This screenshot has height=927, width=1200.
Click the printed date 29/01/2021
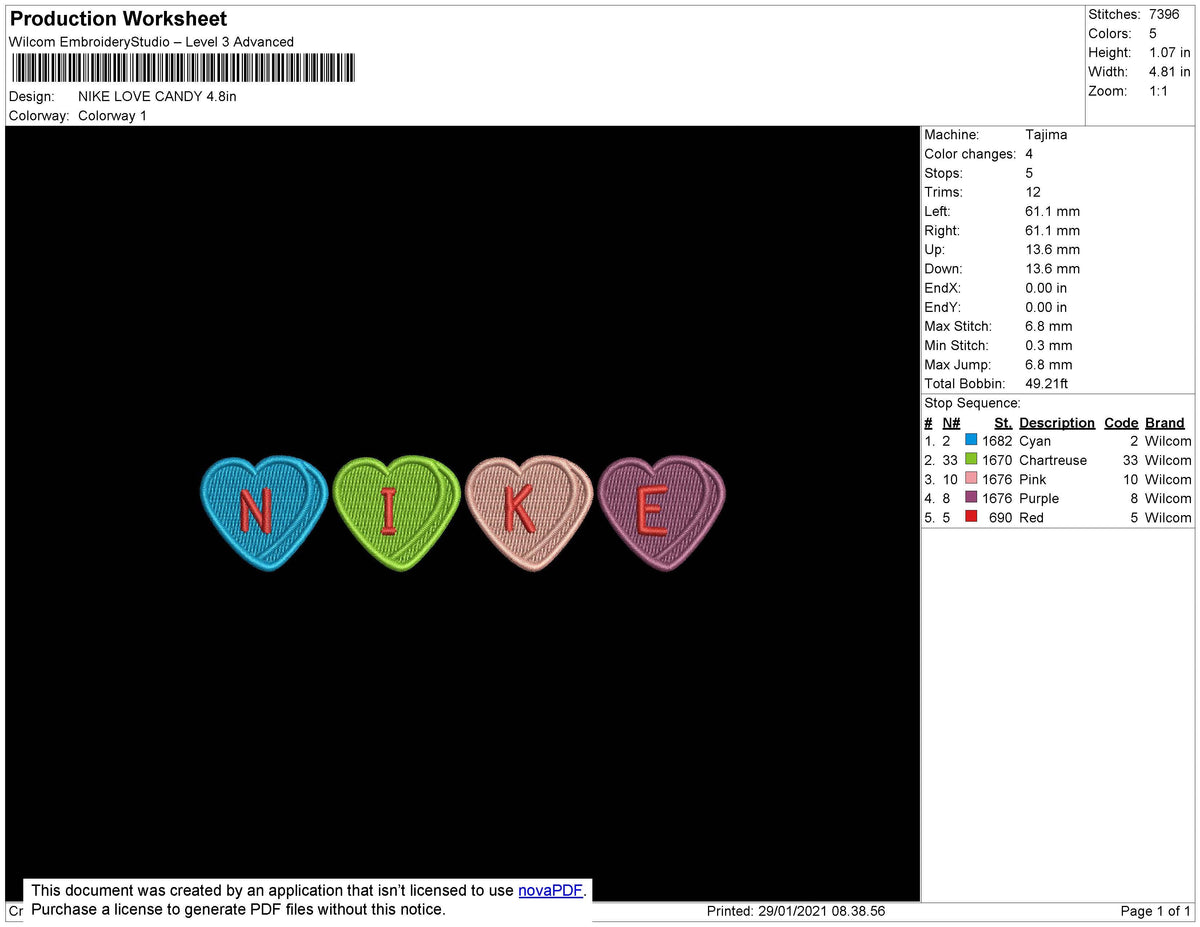[795, 910]
